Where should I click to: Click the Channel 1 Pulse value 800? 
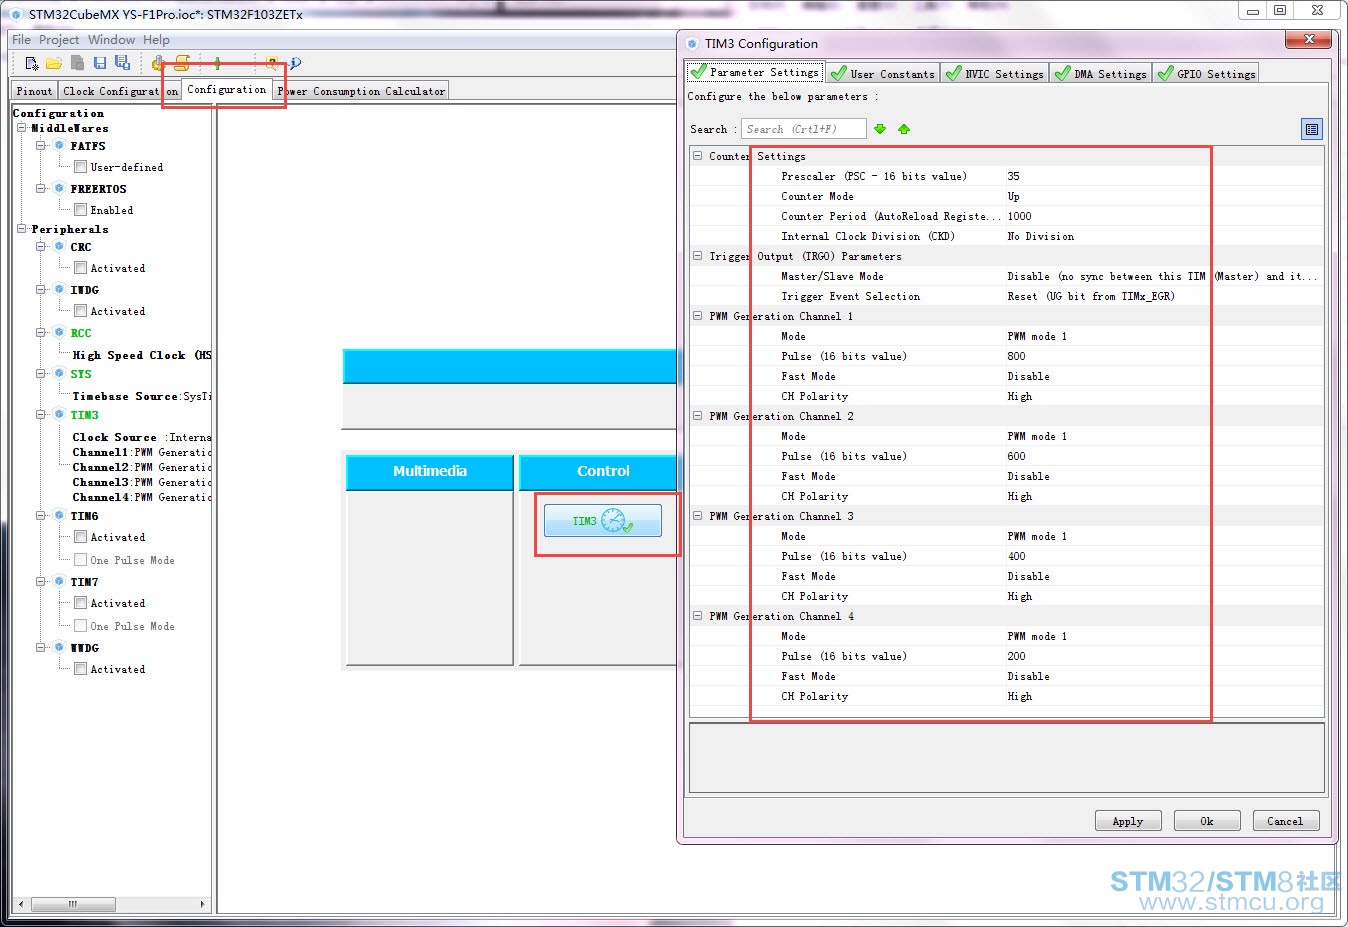click(x=1164, y=356)
